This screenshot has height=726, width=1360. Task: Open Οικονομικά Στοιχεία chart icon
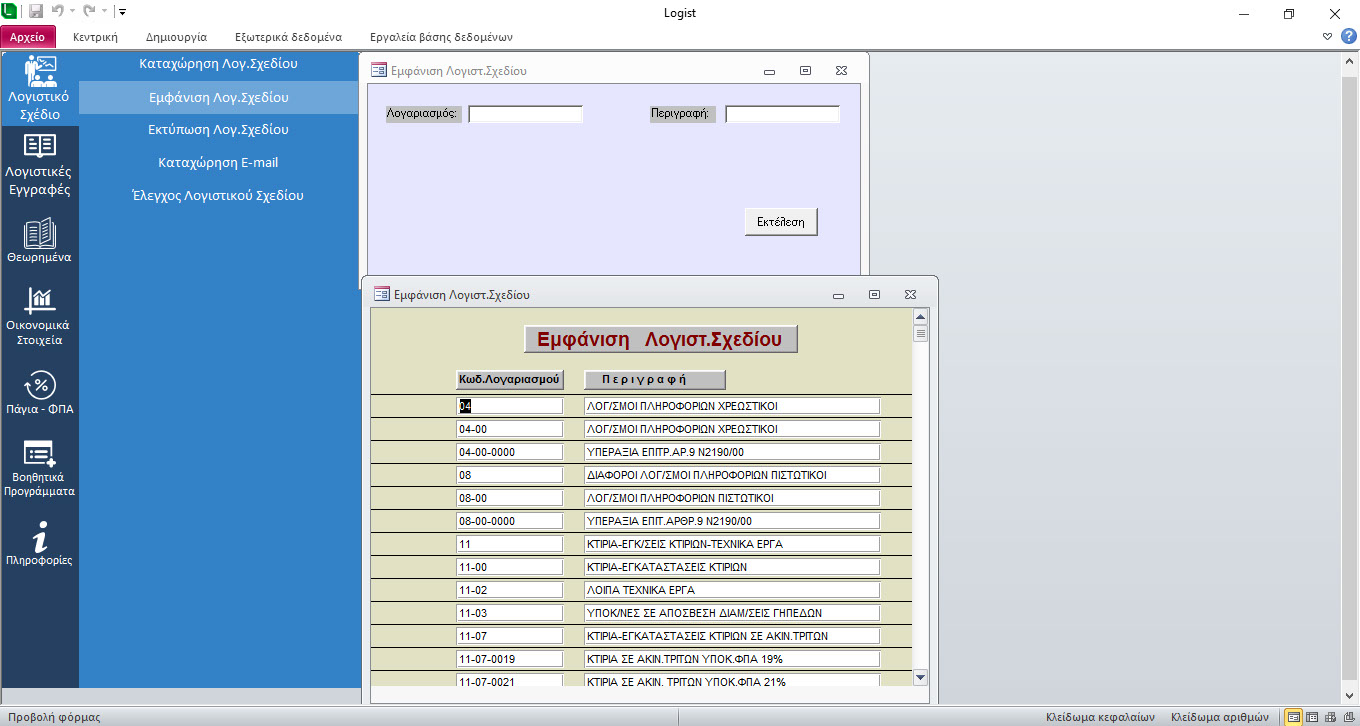point(39,299)
